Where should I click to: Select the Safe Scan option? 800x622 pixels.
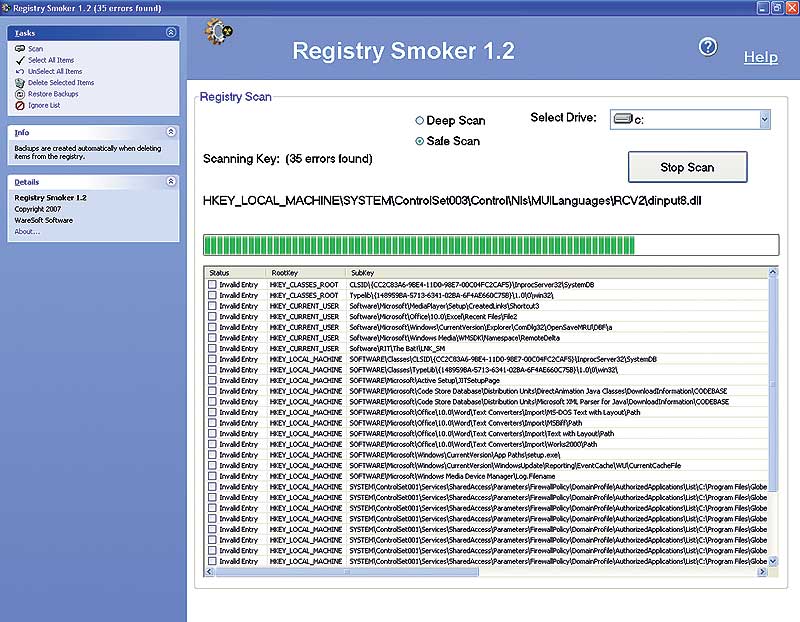(419, 141)
